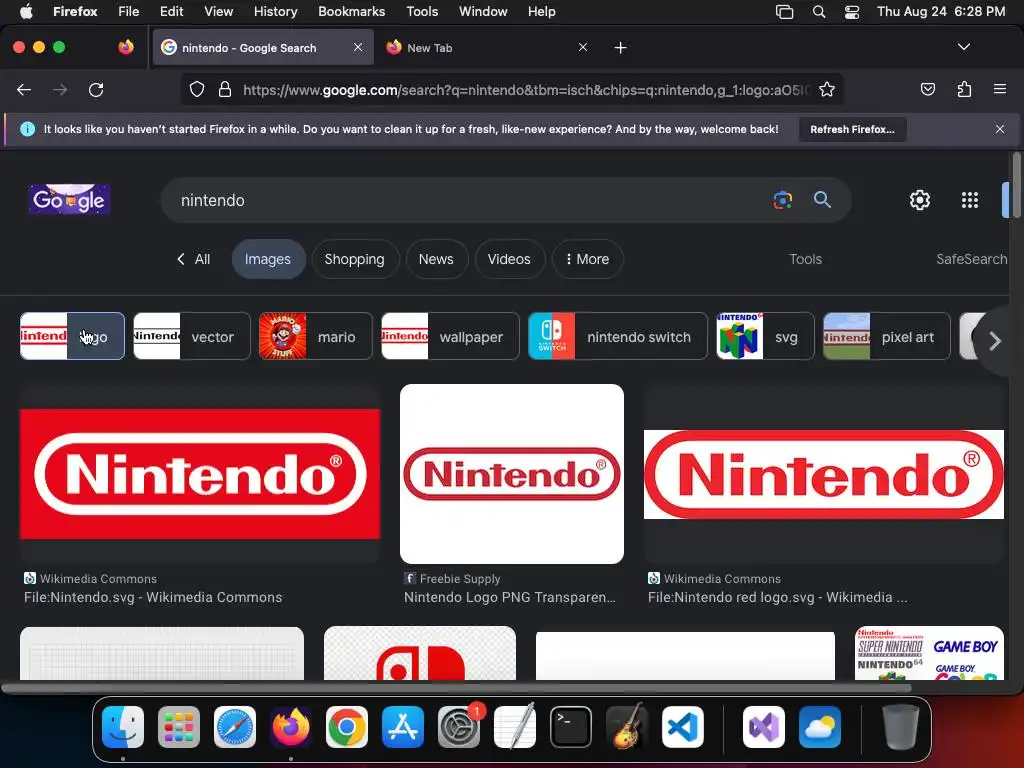
Task: Bookmark this page with the star icon
Action: (827, 89)
